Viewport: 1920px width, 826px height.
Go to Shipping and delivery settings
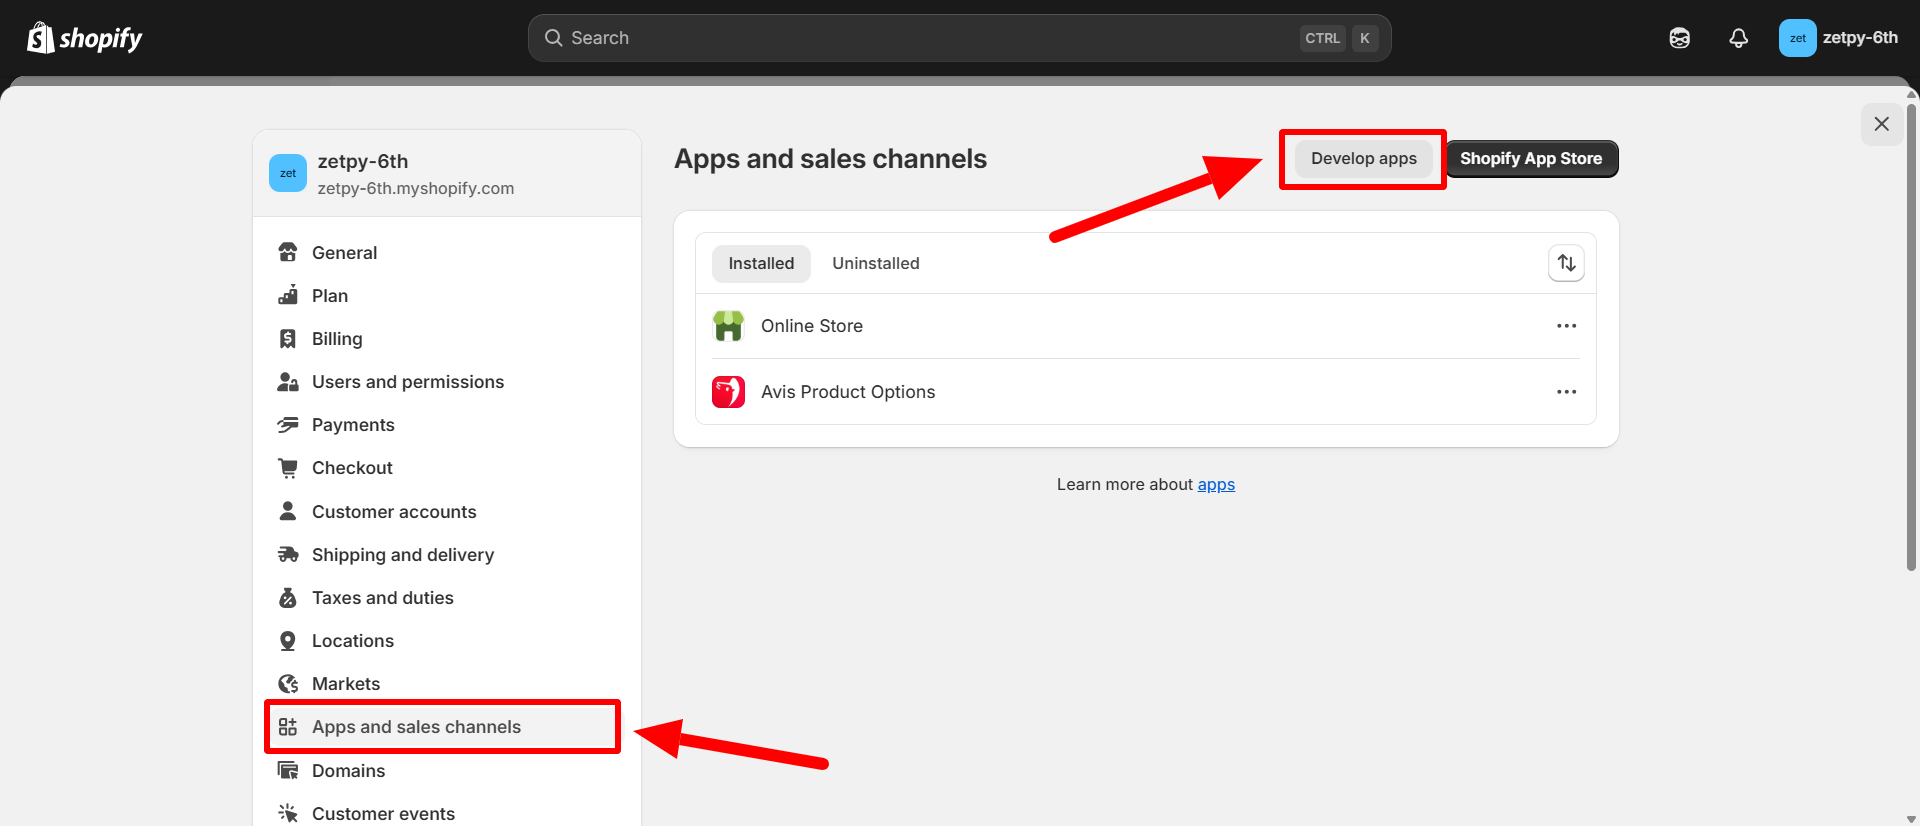click(x=402, y=555)
